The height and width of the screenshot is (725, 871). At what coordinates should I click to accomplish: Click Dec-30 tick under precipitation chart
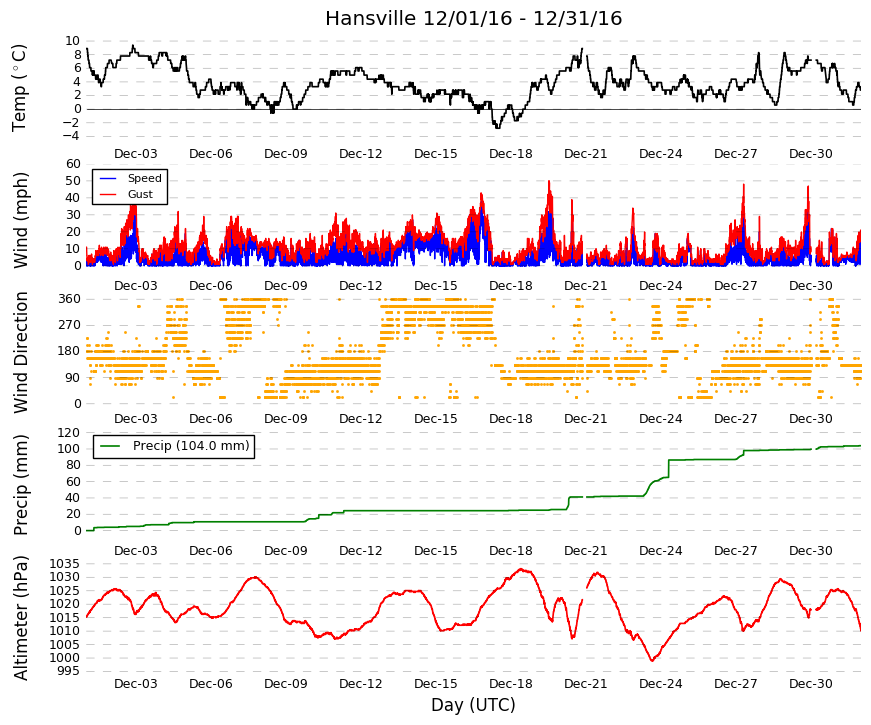pos(810,551)
